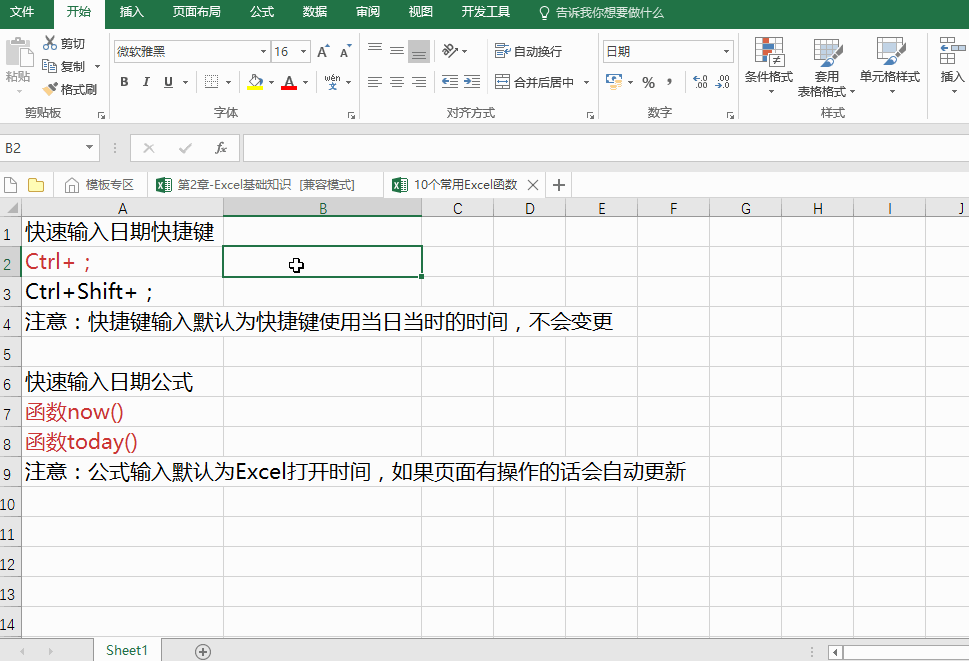Decrease font size with small A
The height and width of the screenshot is (661, 969).
click(x=345, y=51)
